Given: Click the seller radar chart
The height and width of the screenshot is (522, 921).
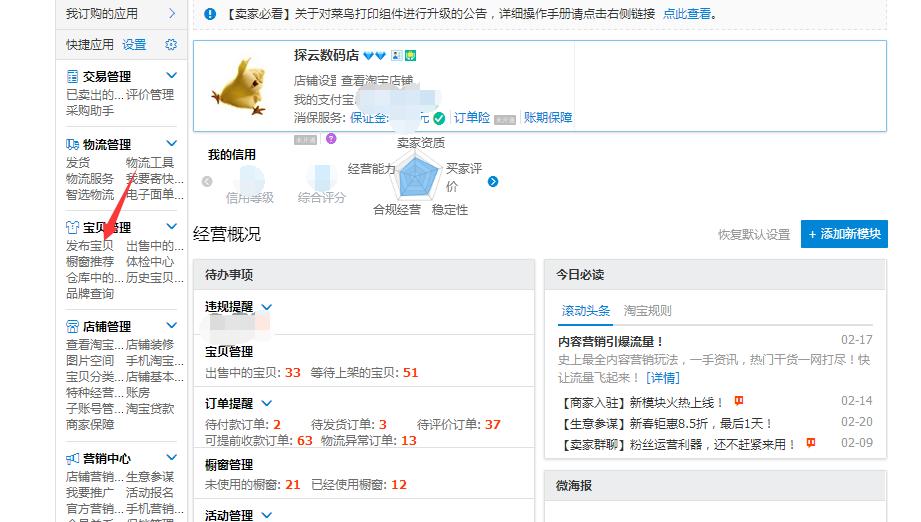Looking at the screenshot, I should point(415,176).
